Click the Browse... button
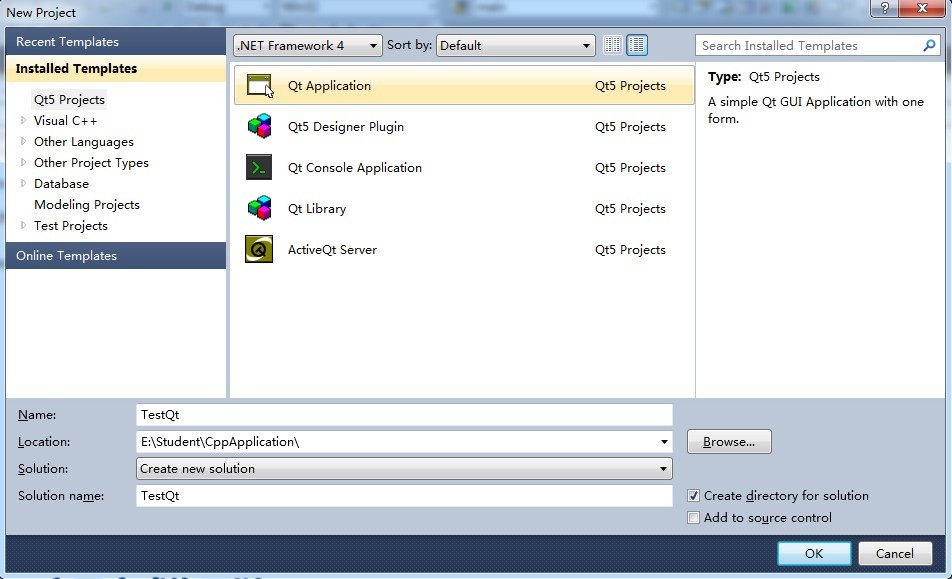The width and height of the screenshot is (952, 579). [729, 442]
